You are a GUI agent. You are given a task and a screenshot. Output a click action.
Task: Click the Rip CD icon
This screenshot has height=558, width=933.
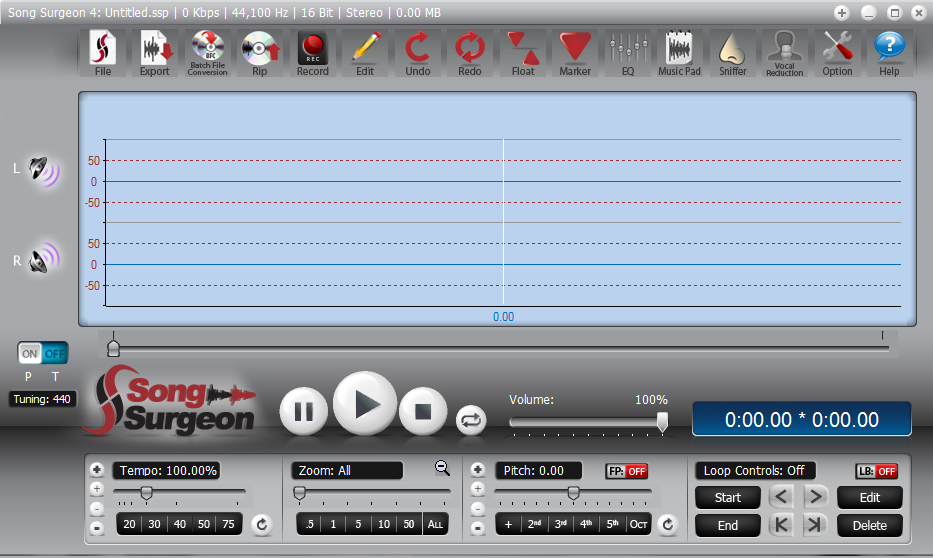click(x=259, y=54)
